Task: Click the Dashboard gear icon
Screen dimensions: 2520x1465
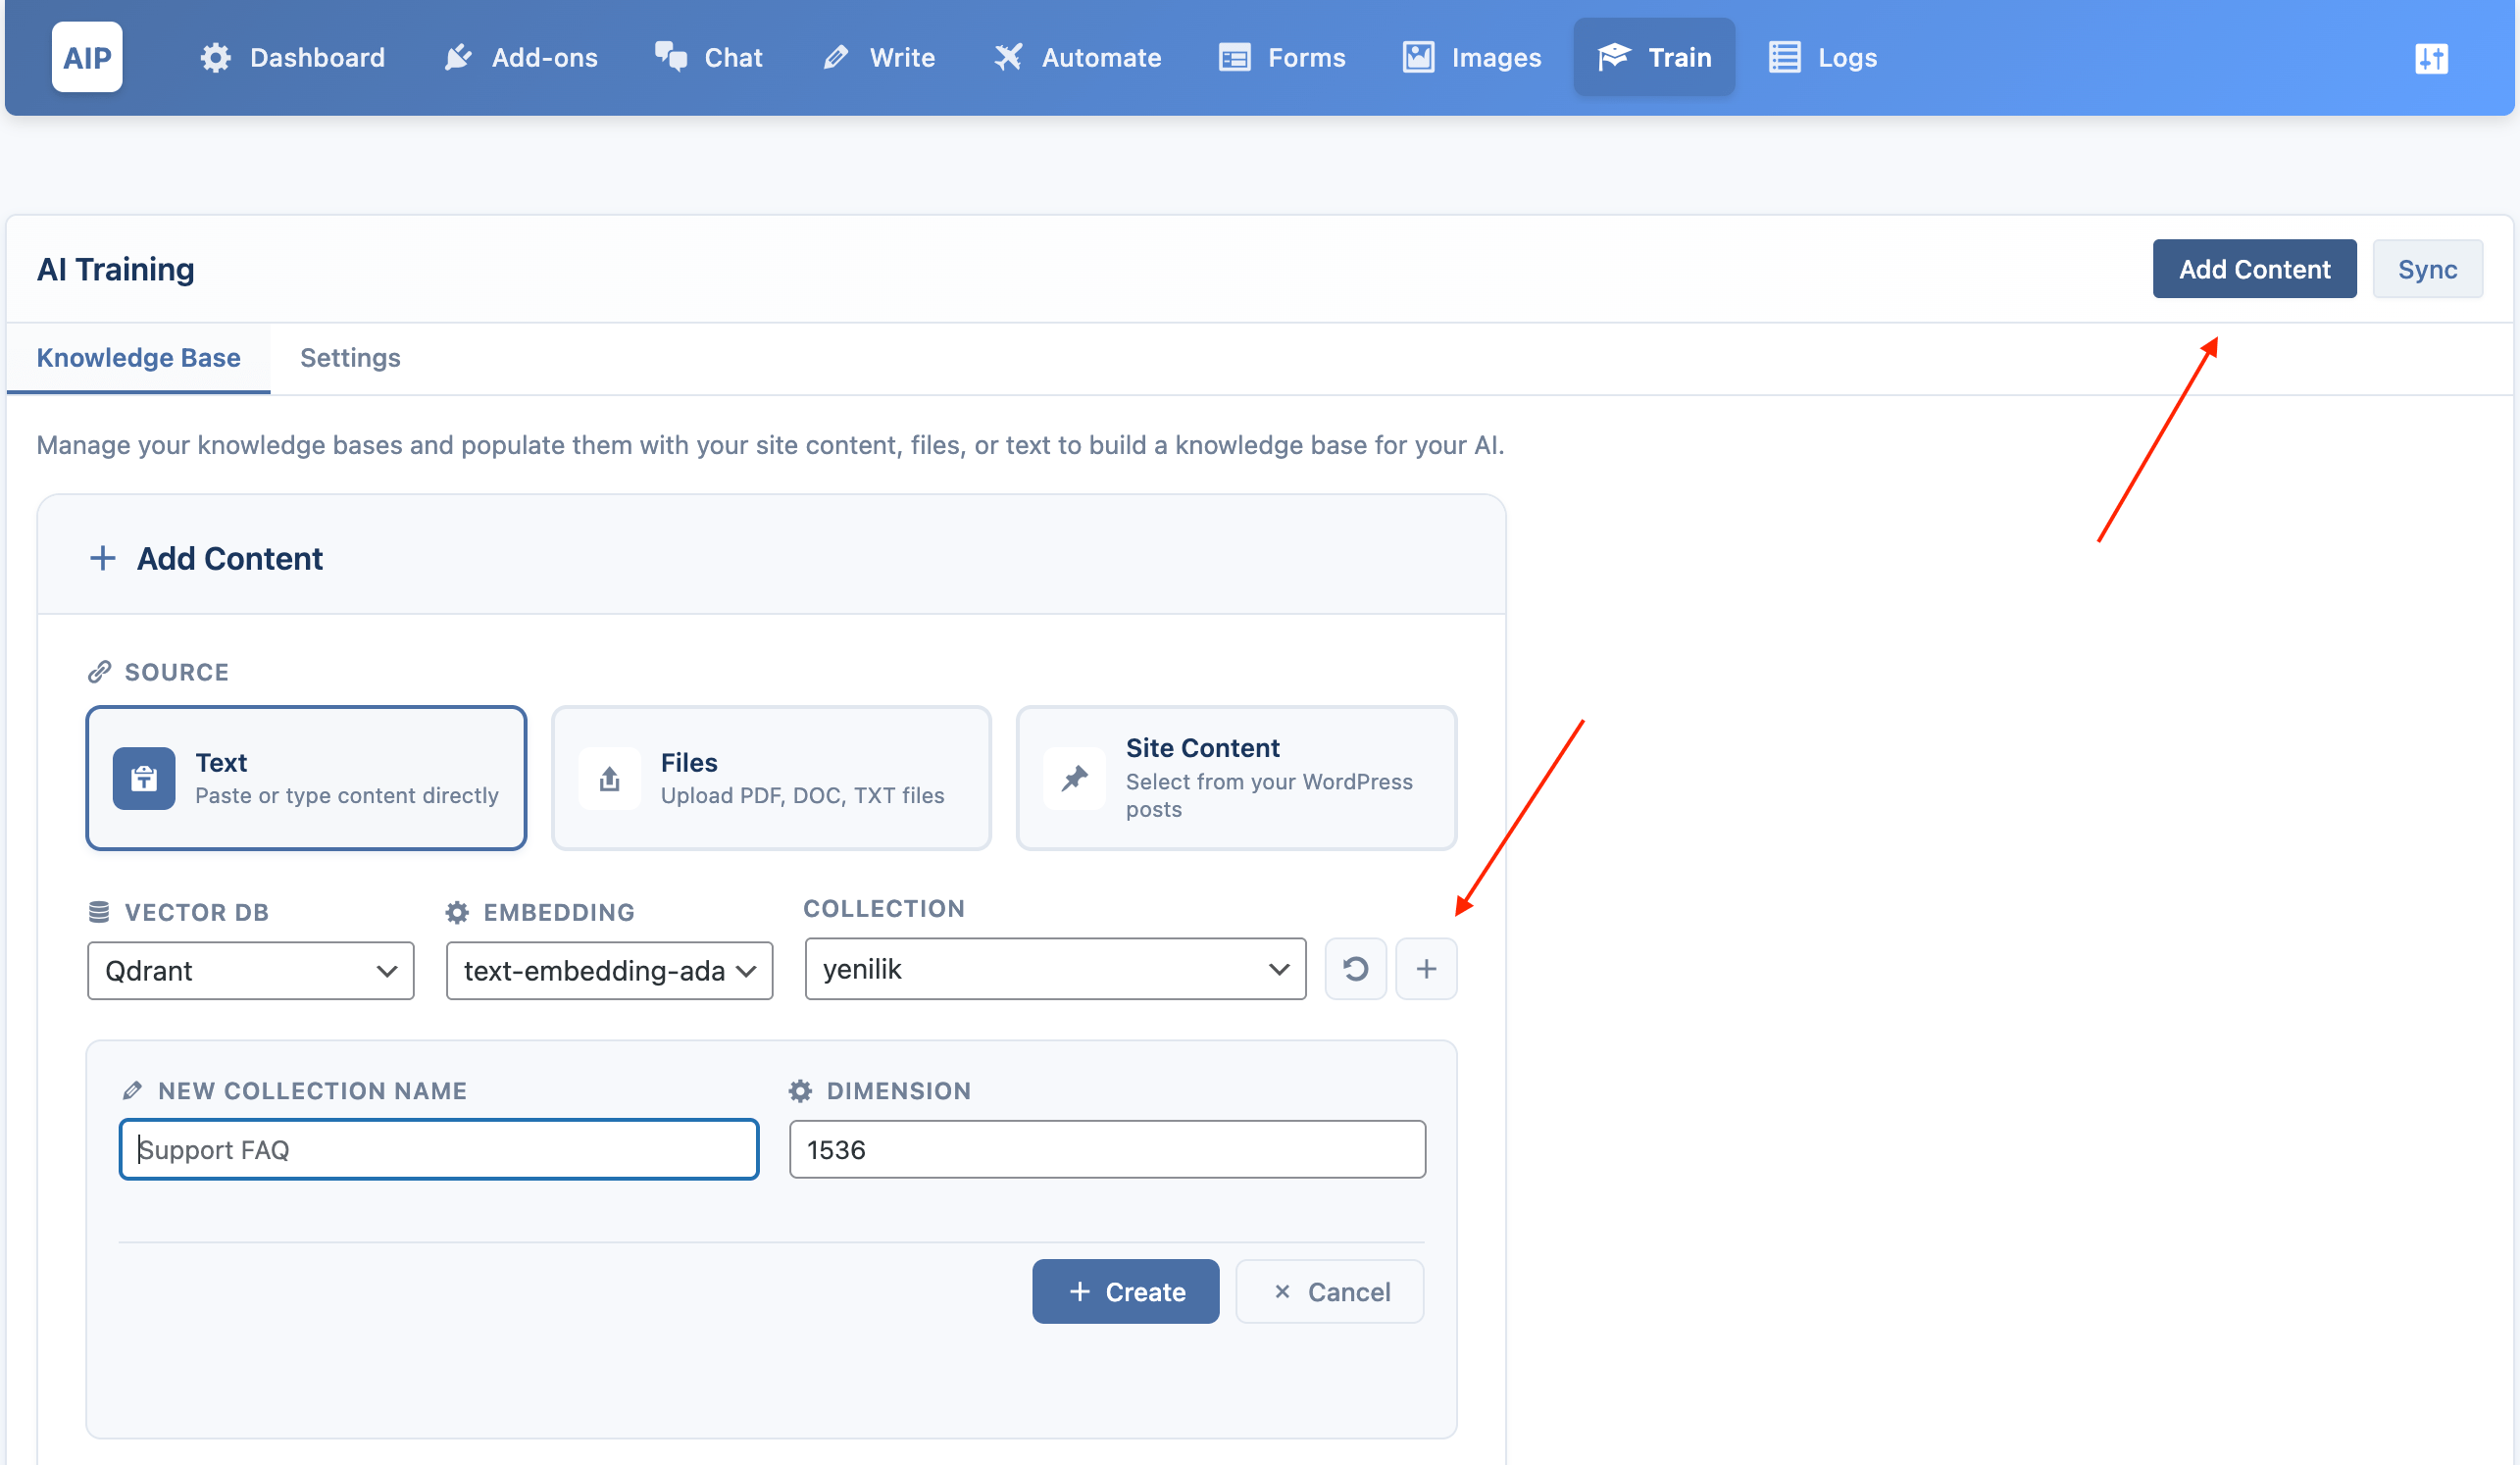Action: pos(215,57)
